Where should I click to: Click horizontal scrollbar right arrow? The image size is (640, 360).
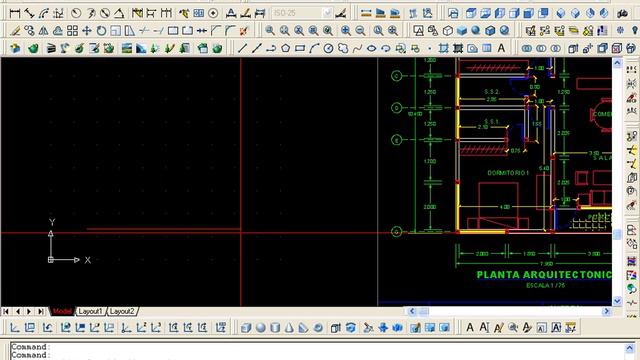tap(607, 311)
